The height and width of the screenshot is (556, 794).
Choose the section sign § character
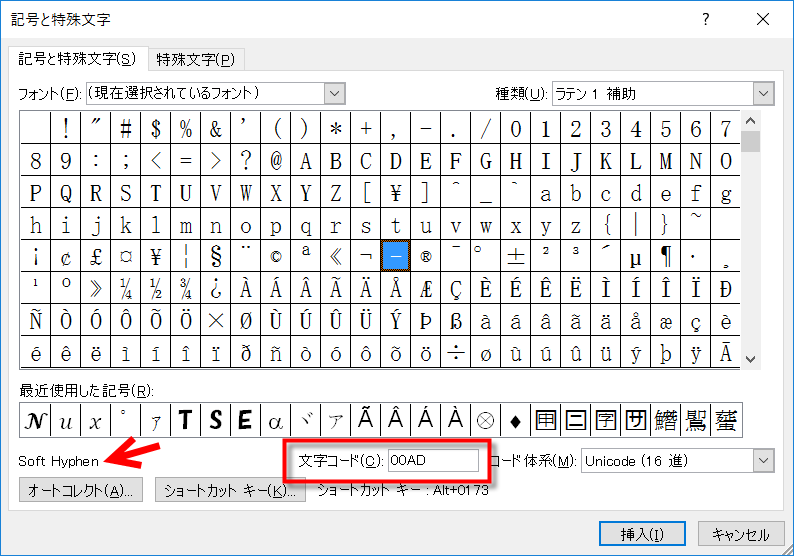coord(215,257)
